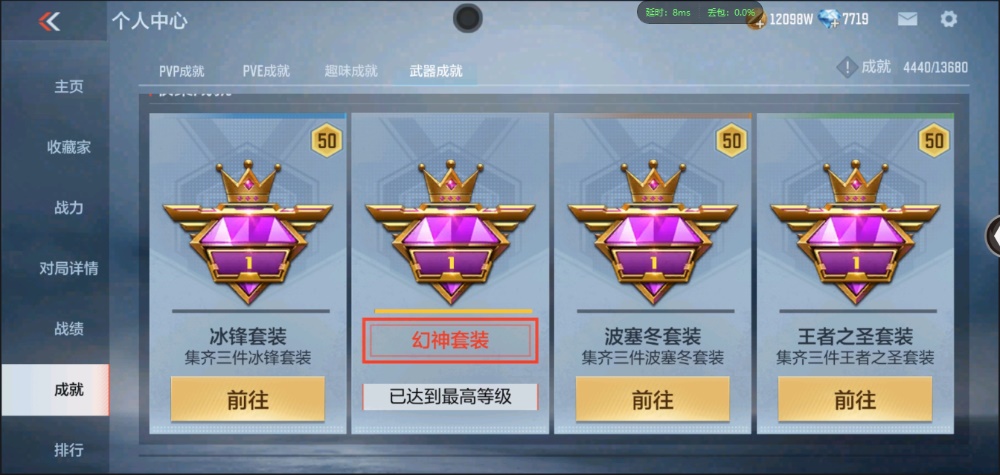Image resolution: width=1000 pixels, height=475 pixels.
Task: Open 收藏家 in the sidebar
Action: (68, 147)
